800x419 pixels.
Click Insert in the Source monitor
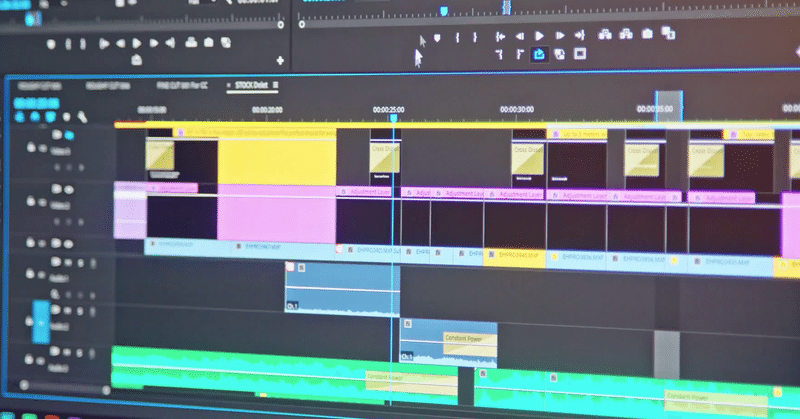tap(191, 42)
